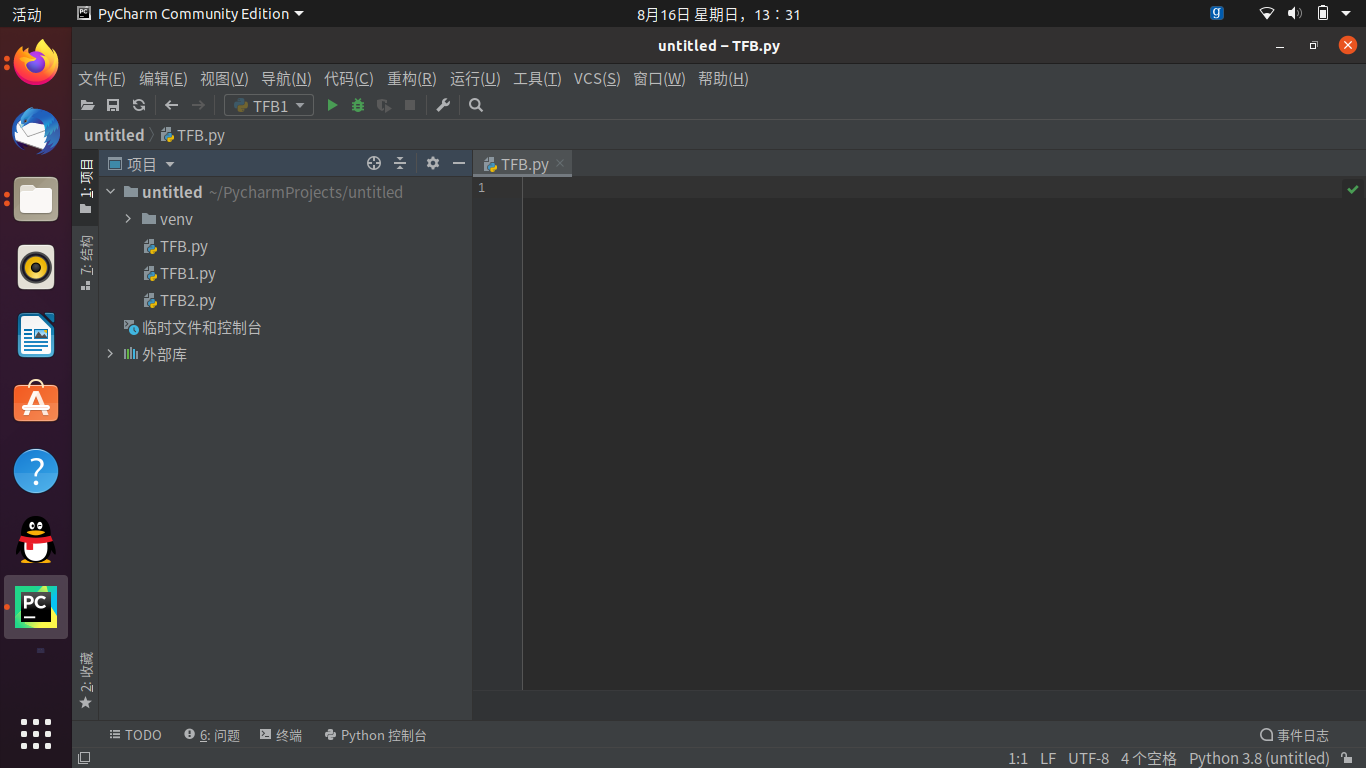
Task: Open search everywhere magnifier icon
Action: click(x=476, y=105)
